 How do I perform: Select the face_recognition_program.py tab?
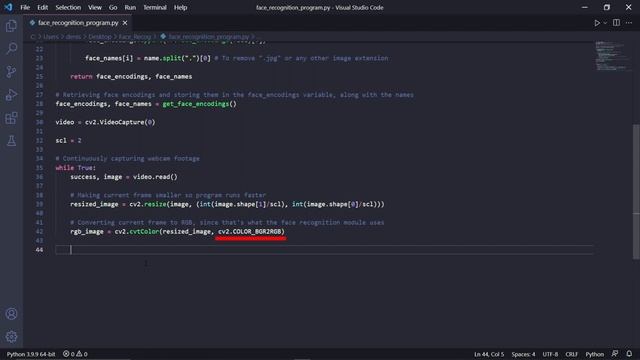(x=78, y=23)
